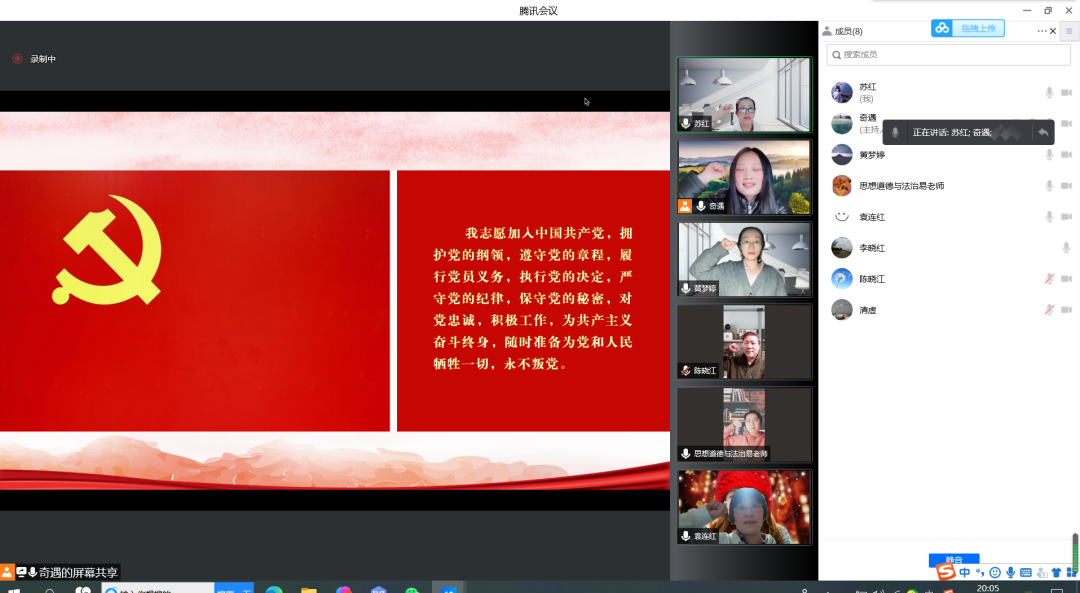The height and width of the screenshot is (593, 1080).
Task: Click 黄梦婷's camera icon in member list
Action: pos(1066,155)
